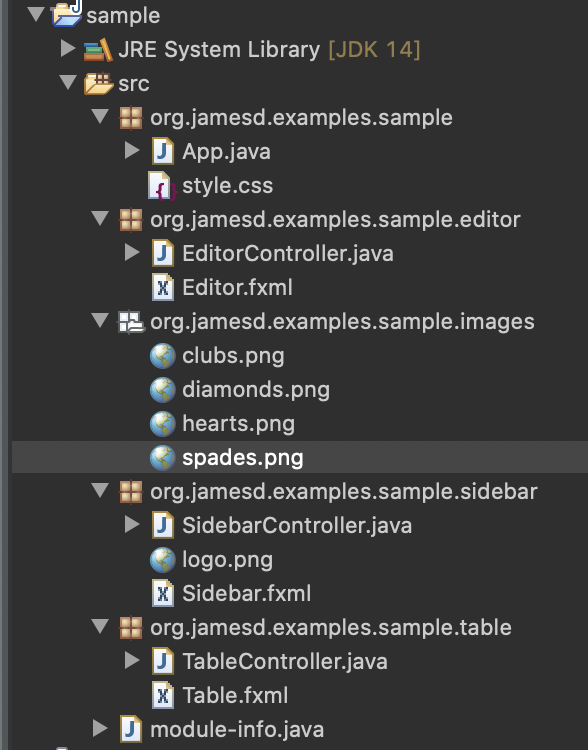Click the org.jamesd.examples.sample.images package icon
Image resolution: width=588 pixels, height=750 pixels.
(131, 322)
